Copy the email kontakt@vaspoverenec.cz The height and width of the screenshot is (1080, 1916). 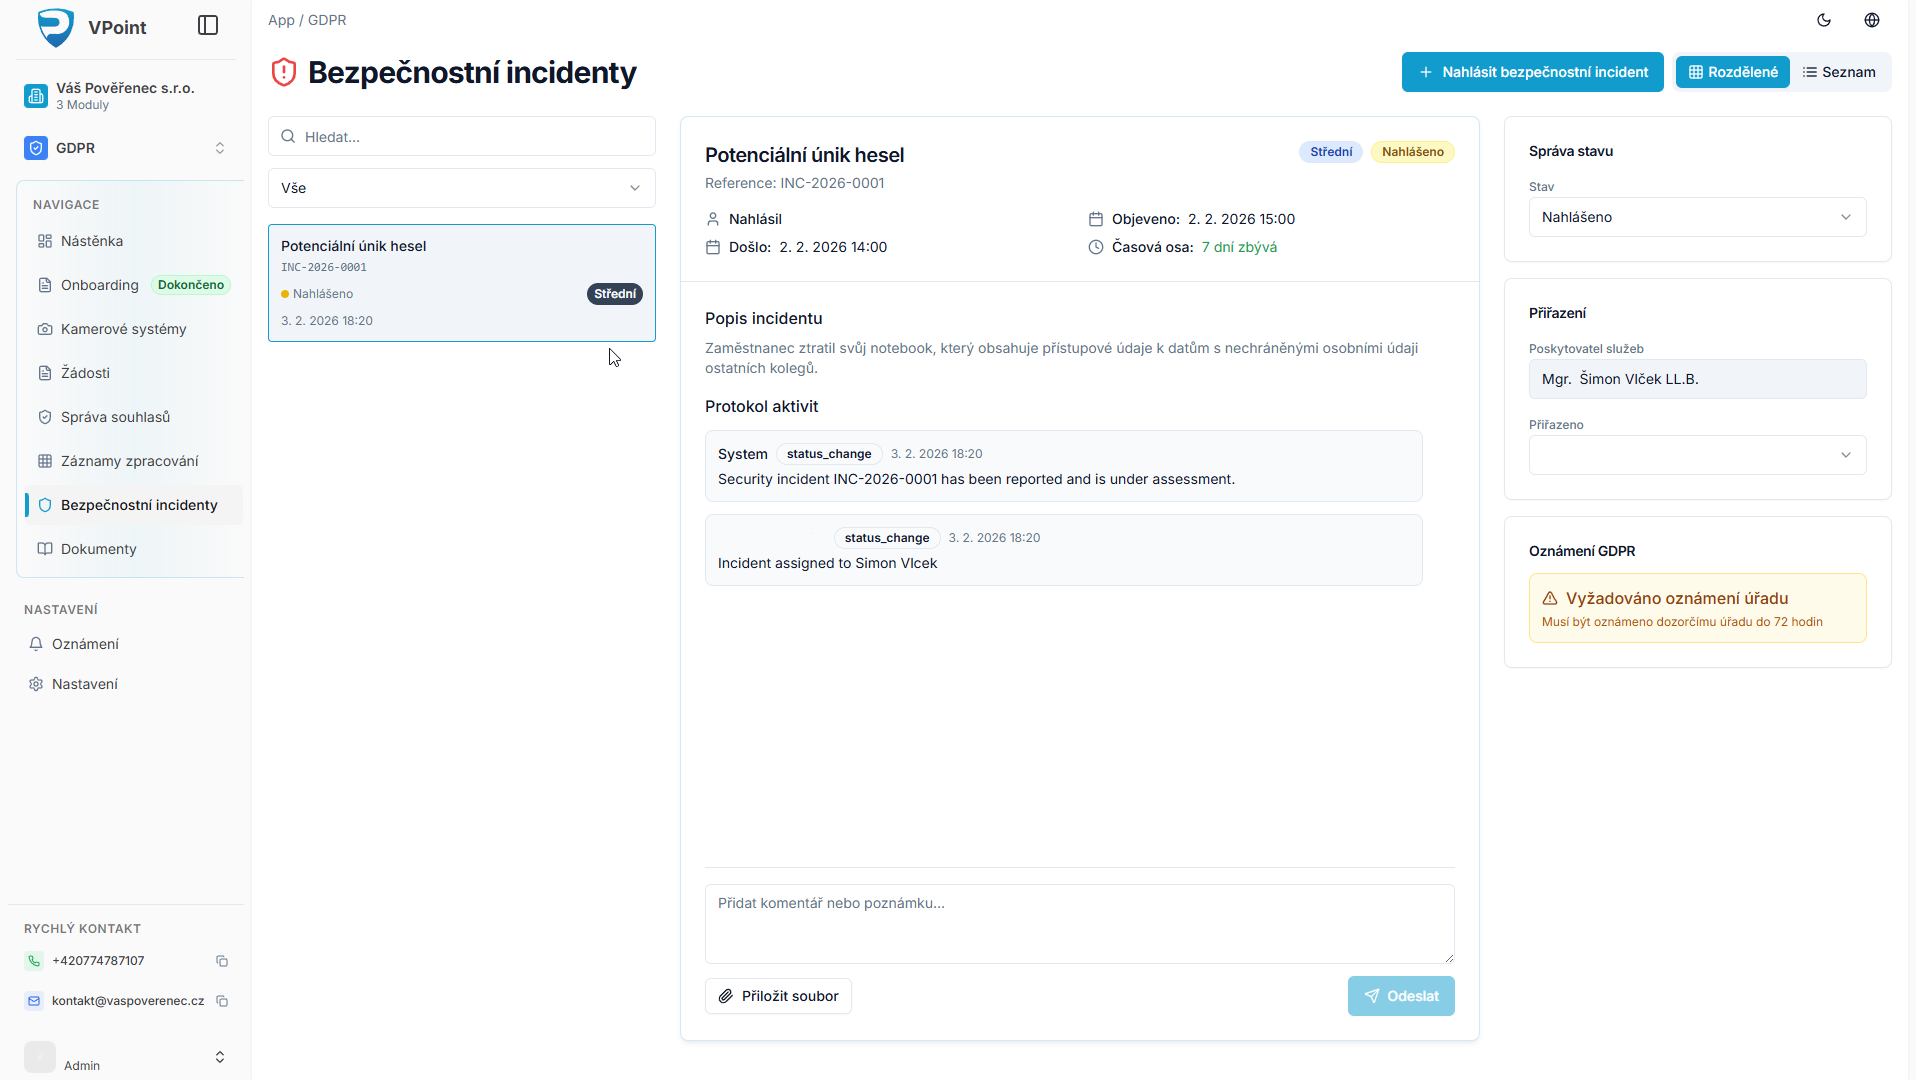tap(222, 1001)
